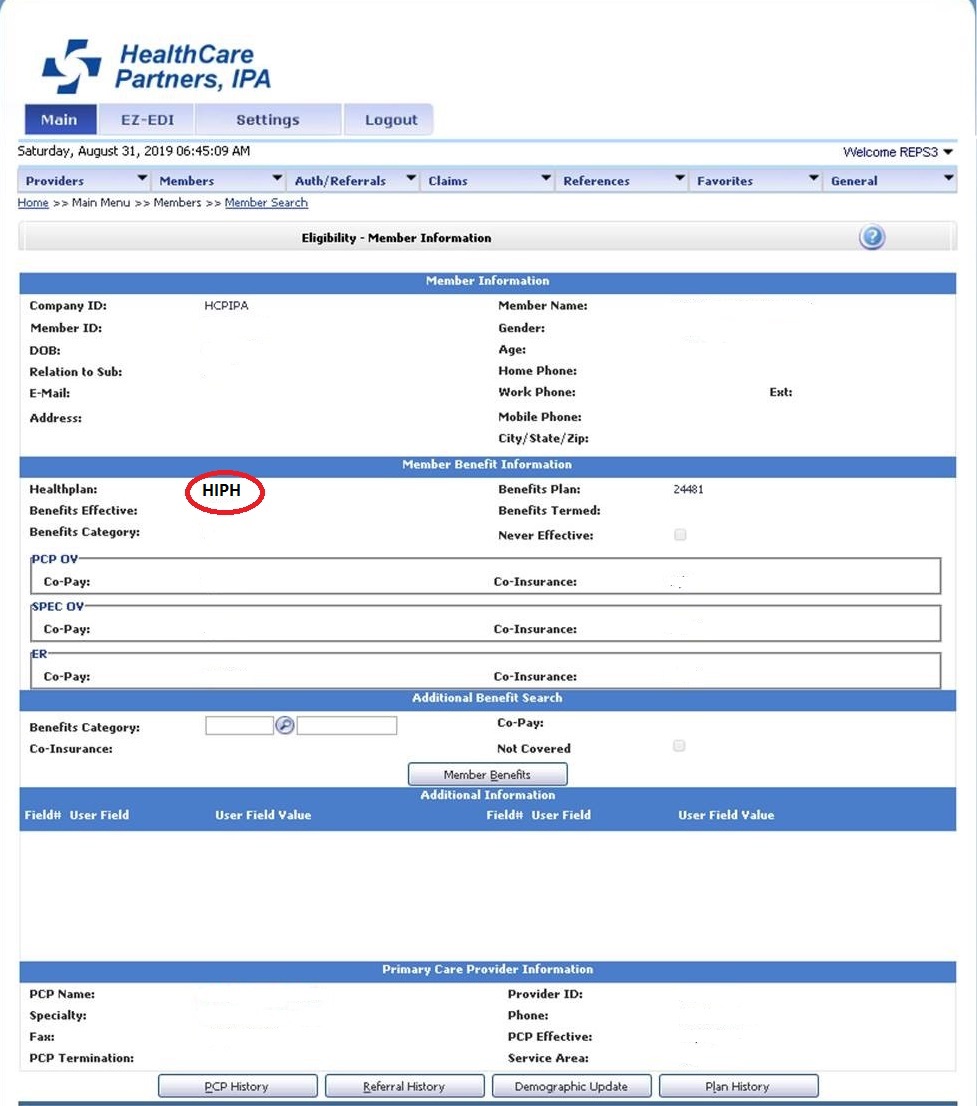Switch to the EZ-EDI tab
The height and width of the screenshot is (1106, 977).
tap(146, 118)
